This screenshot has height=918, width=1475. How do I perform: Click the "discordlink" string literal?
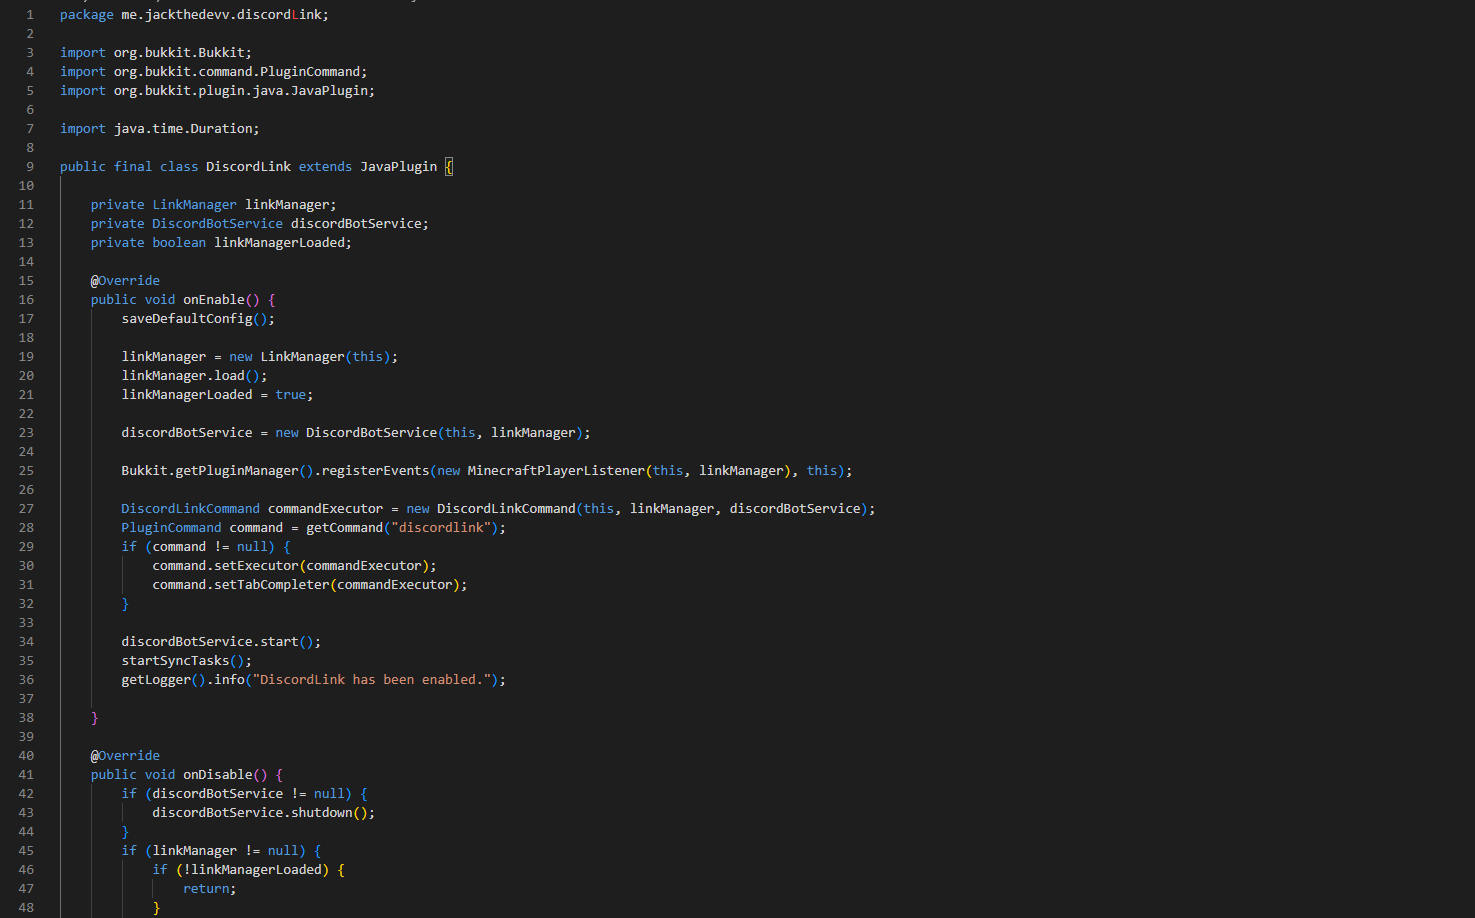pos(441,528)
